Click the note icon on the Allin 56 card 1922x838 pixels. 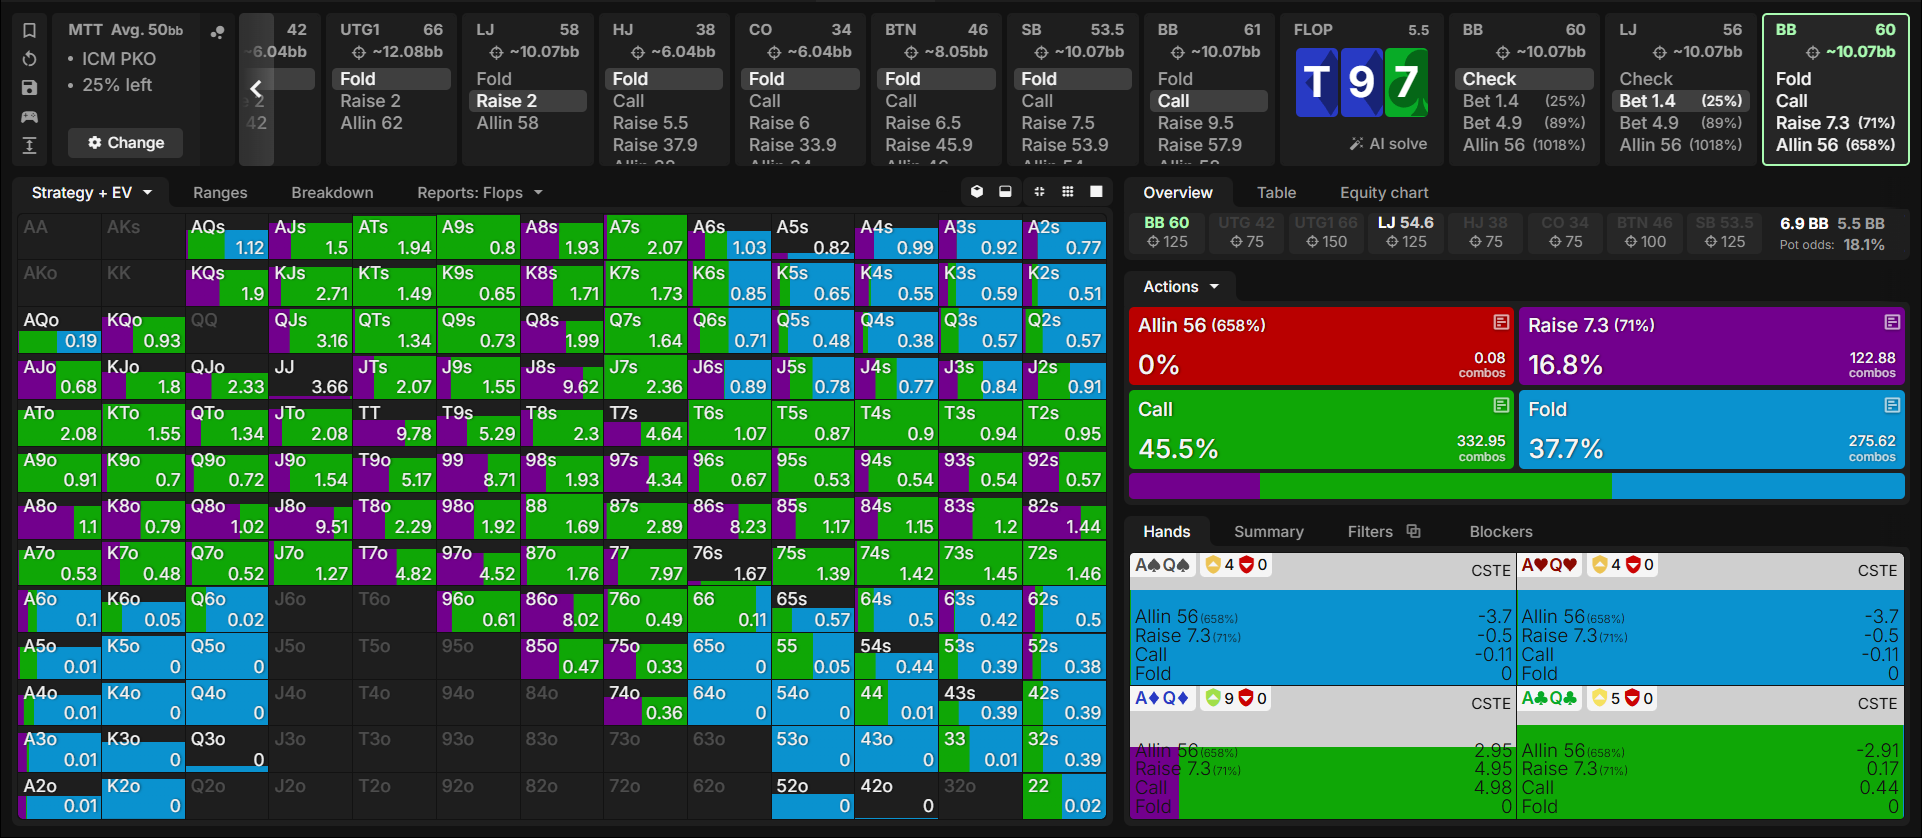[x=1501, y=322]
